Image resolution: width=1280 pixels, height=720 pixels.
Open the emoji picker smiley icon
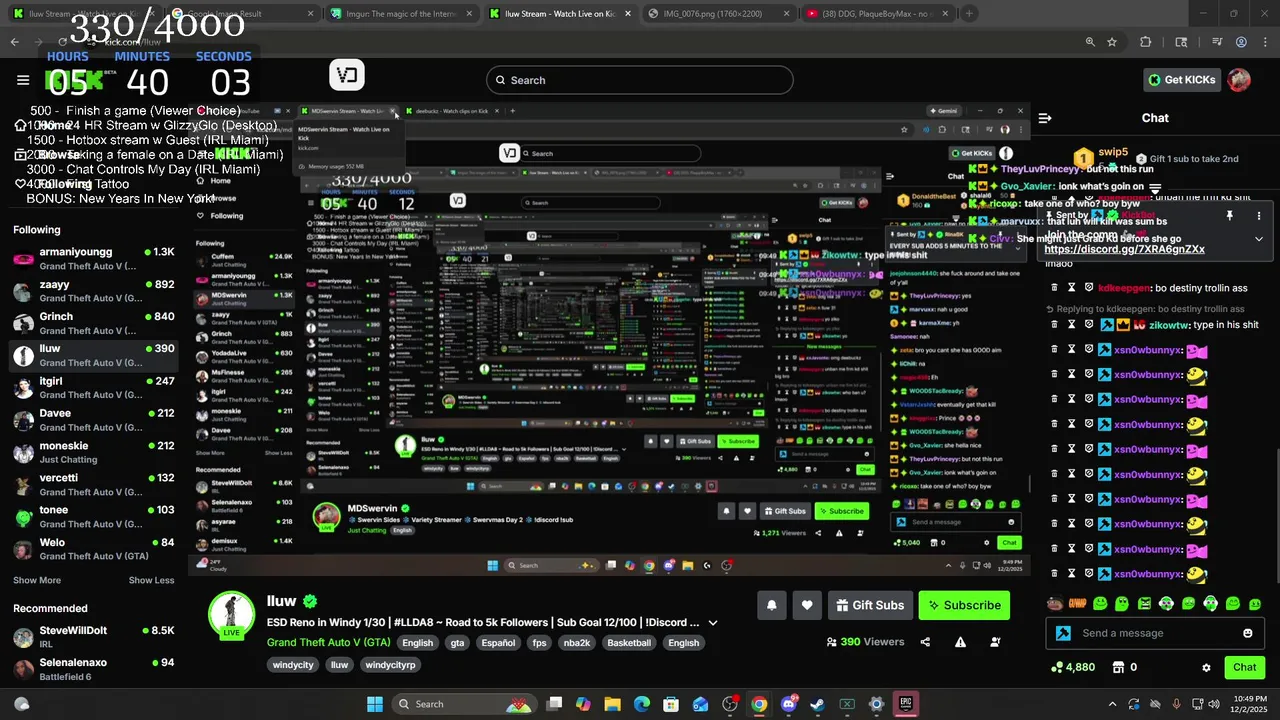pyautogui.click(x=1247, y=633)
